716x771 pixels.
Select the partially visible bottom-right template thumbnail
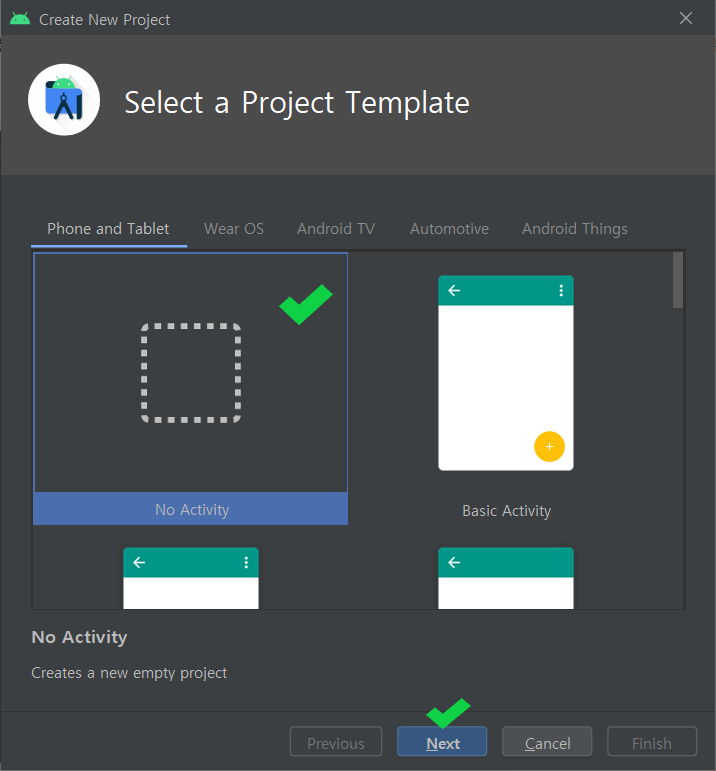(x=506, y=578)
